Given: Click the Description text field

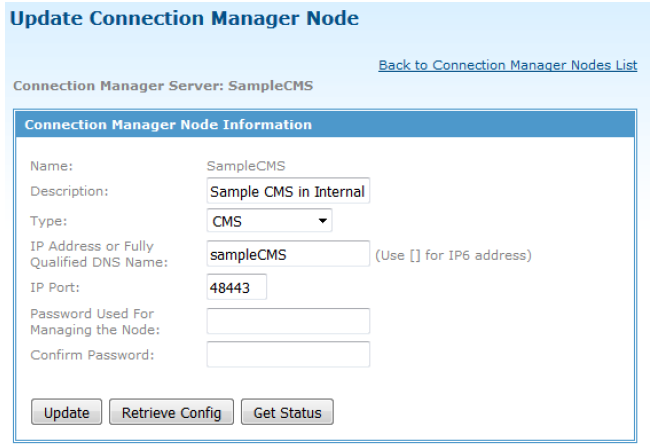Looking at the screenshot, I should (288, 191).
